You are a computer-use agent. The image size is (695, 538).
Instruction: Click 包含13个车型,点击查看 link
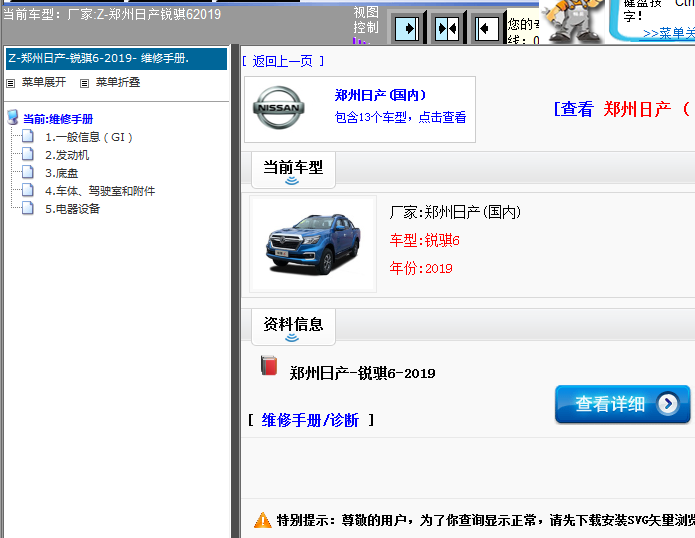tap(400, 117)
